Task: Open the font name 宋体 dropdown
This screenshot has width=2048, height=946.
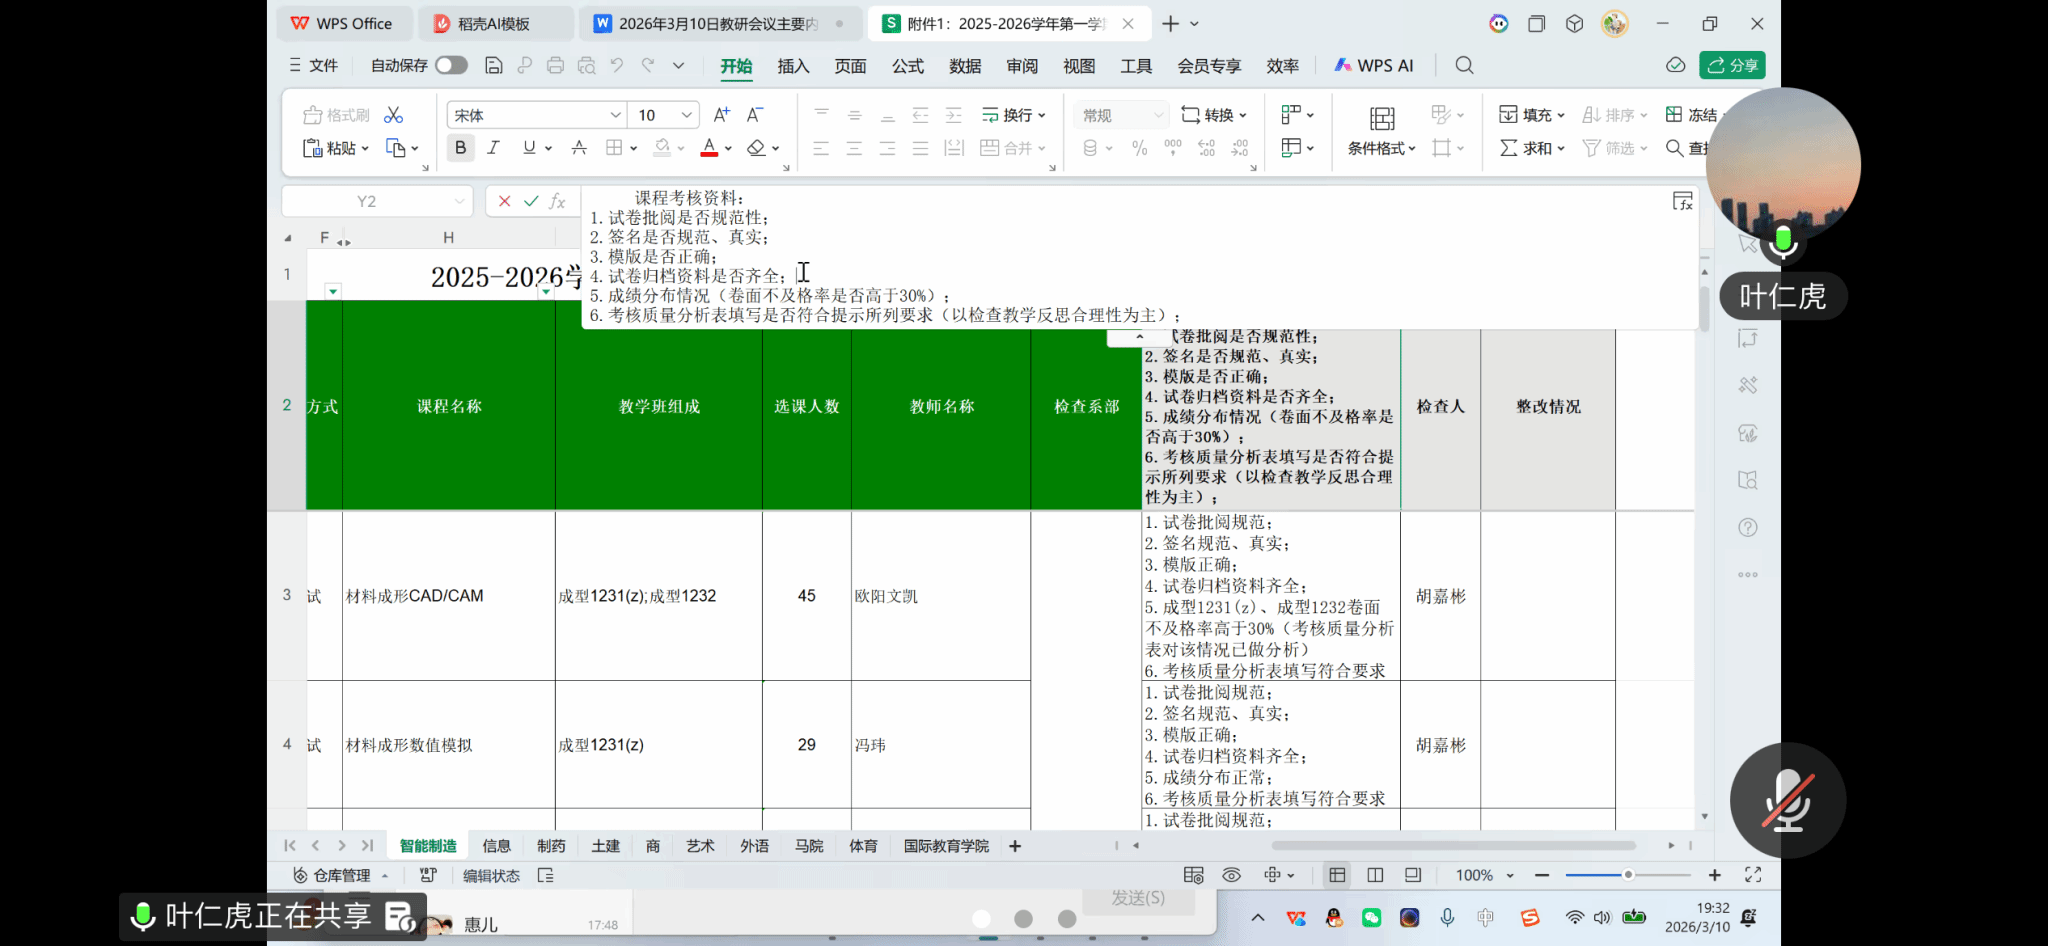Action: 615,115
